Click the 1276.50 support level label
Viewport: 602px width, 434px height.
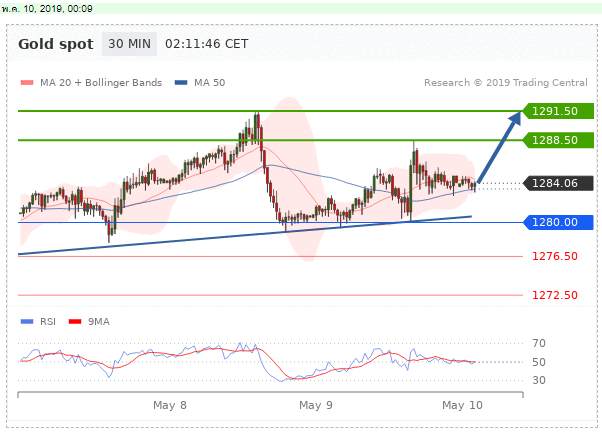[555, 256]
